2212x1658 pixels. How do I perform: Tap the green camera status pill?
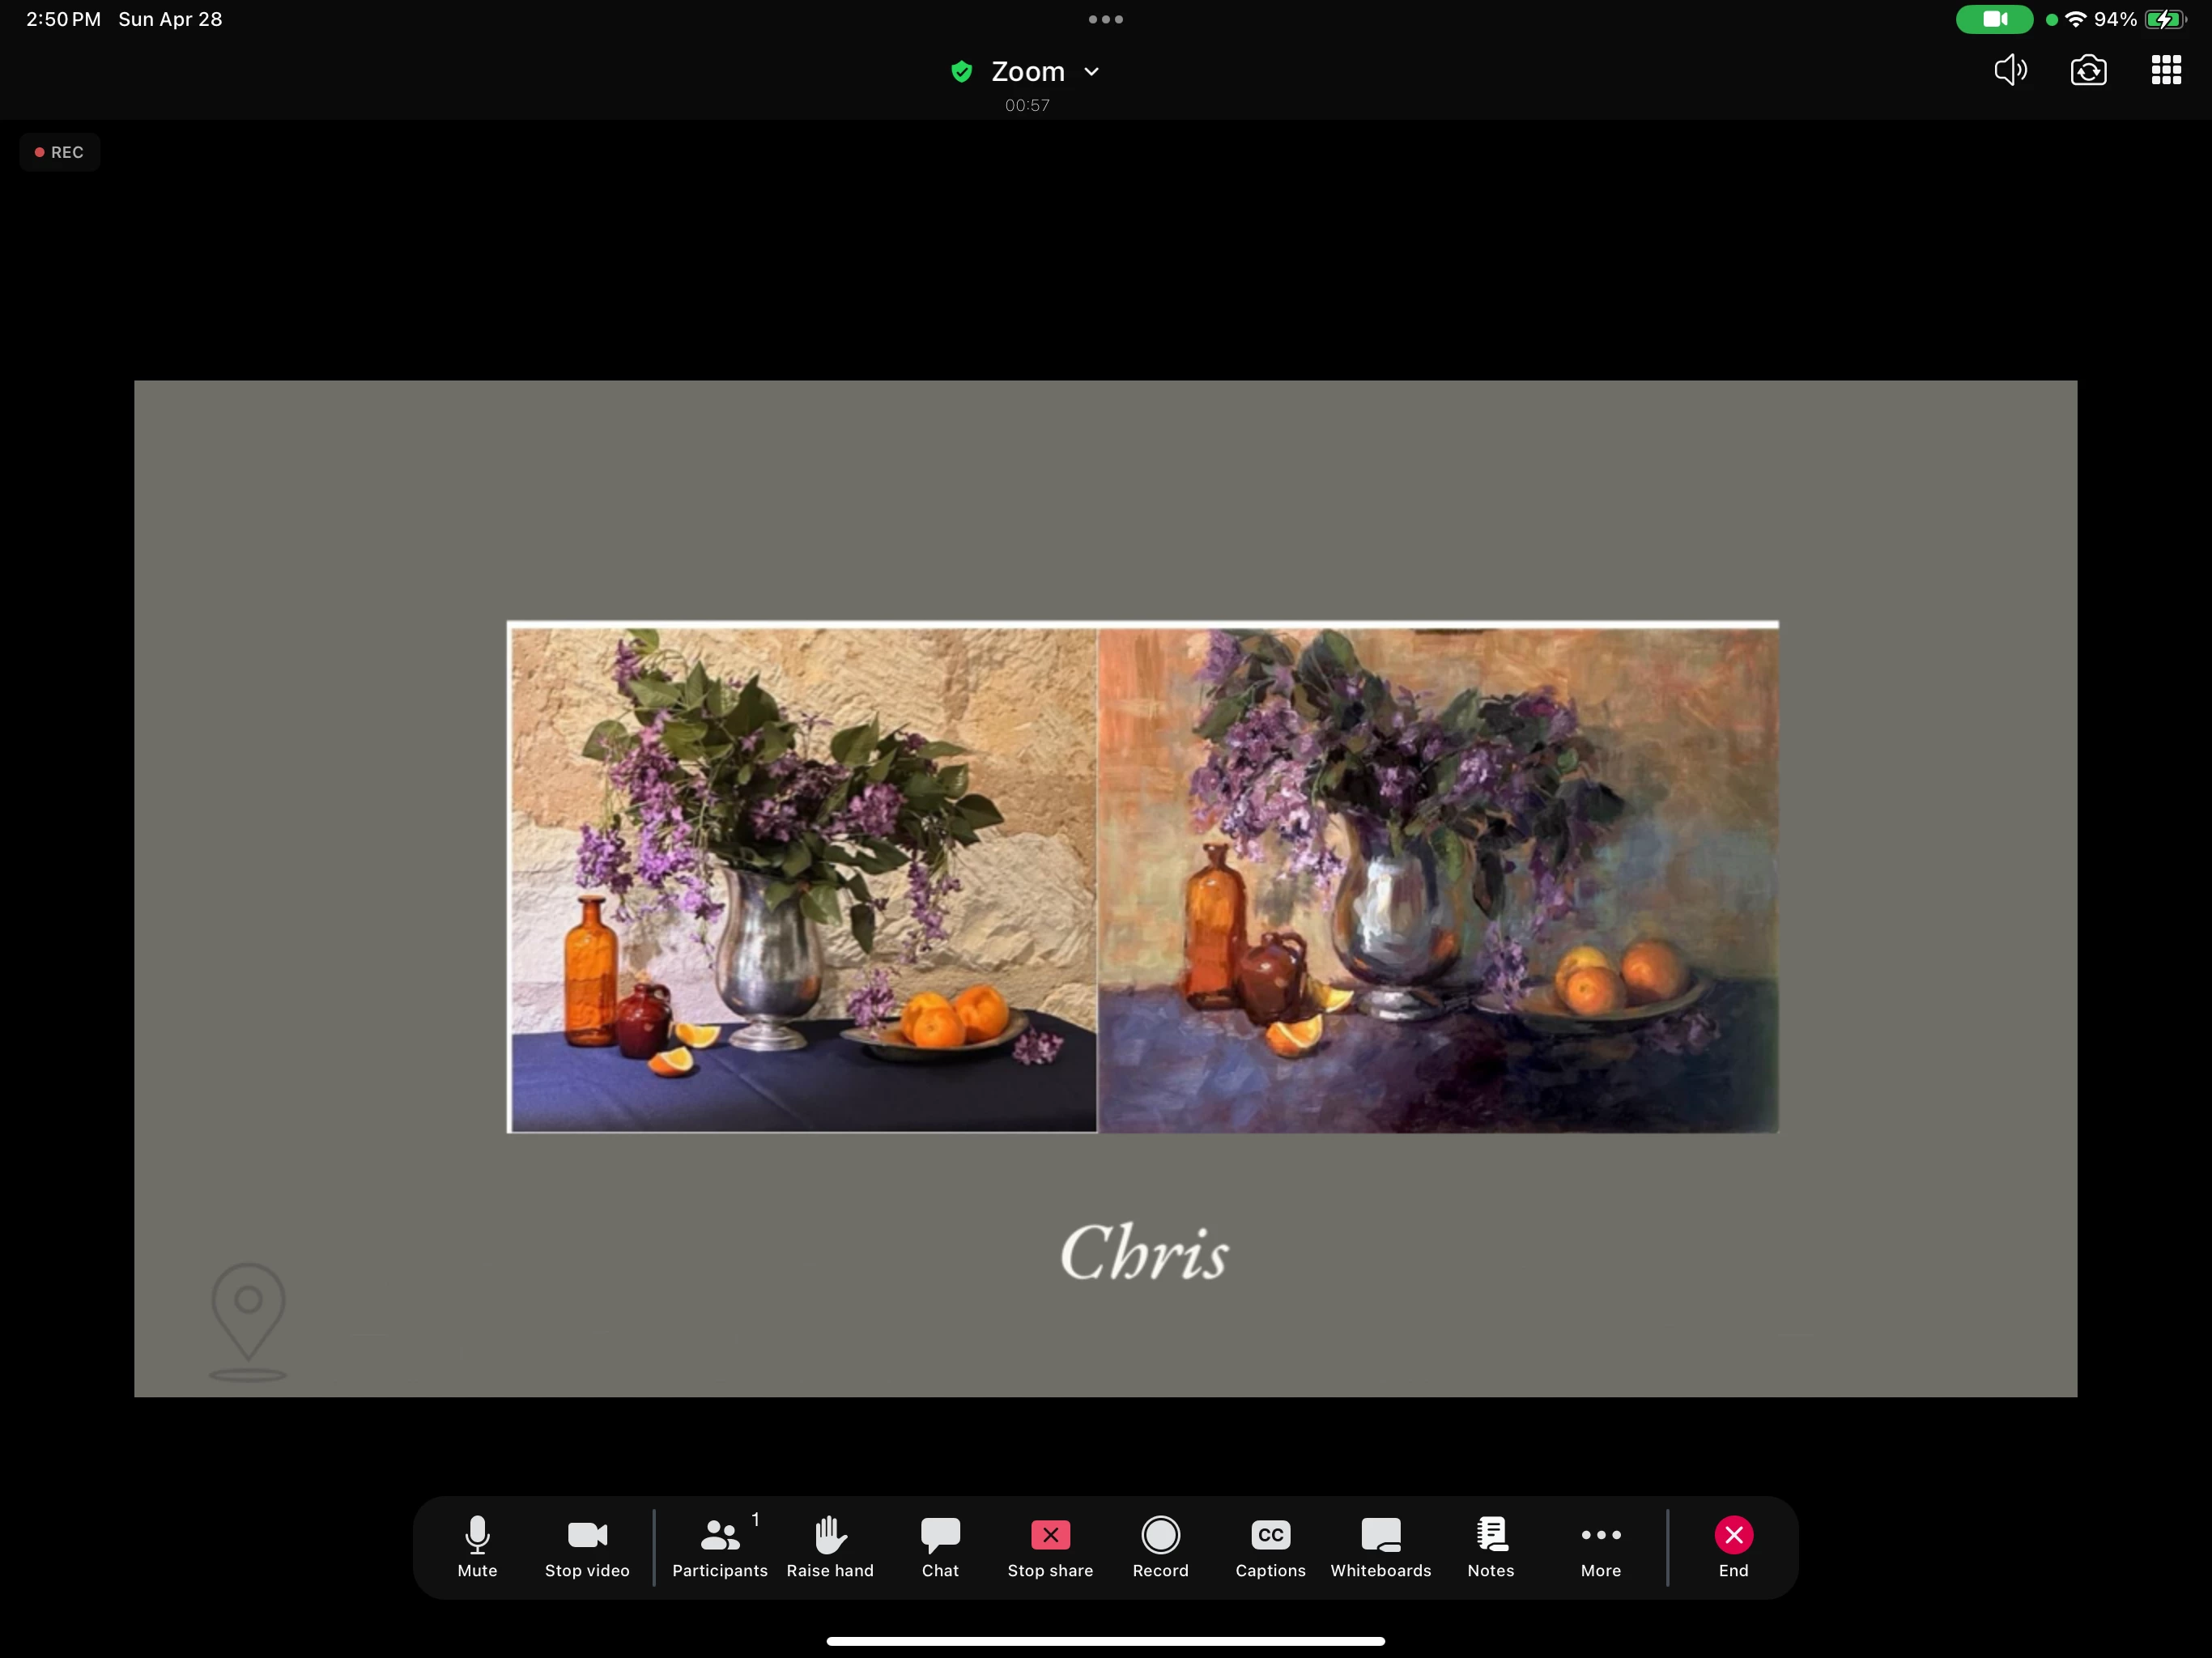1994,19
